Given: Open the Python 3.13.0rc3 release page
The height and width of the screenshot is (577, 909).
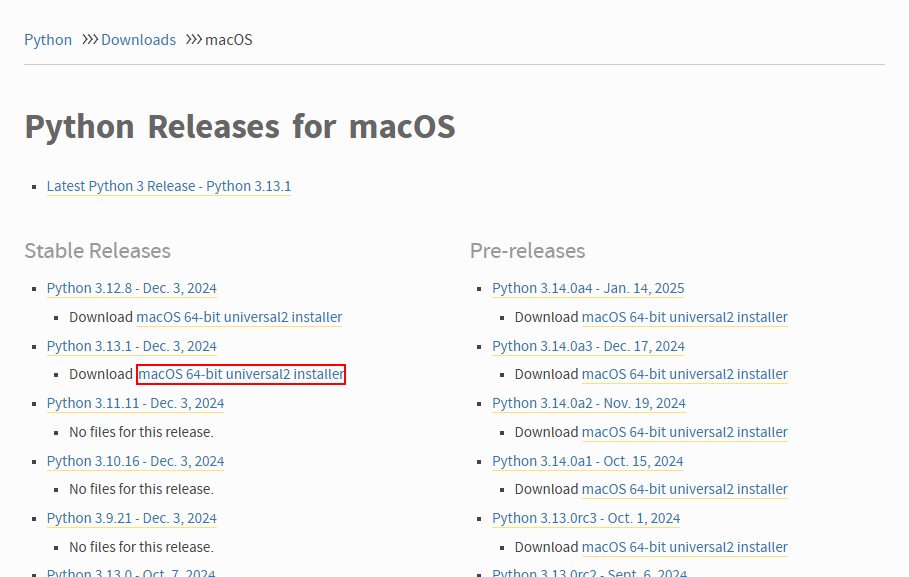Looking at the screenshot, I should click(586, 518).
